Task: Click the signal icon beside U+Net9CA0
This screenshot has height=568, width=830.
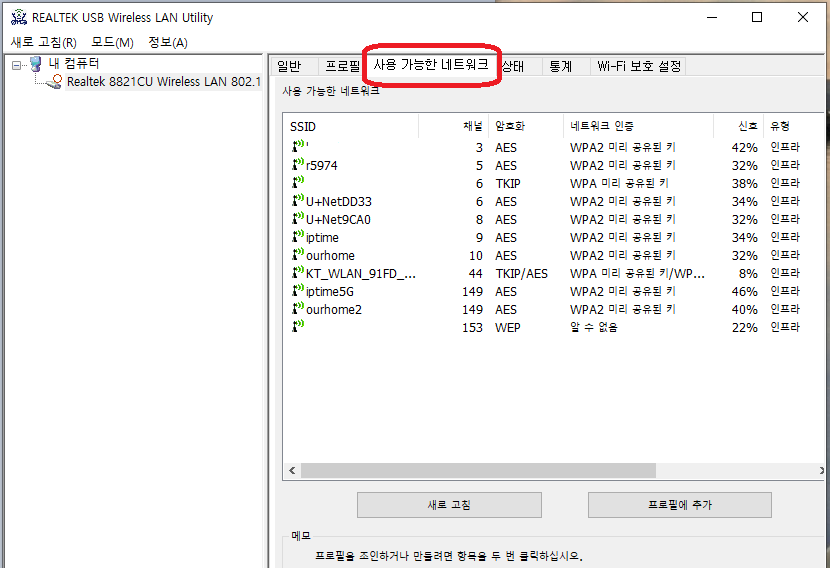Action: point(298,218)
